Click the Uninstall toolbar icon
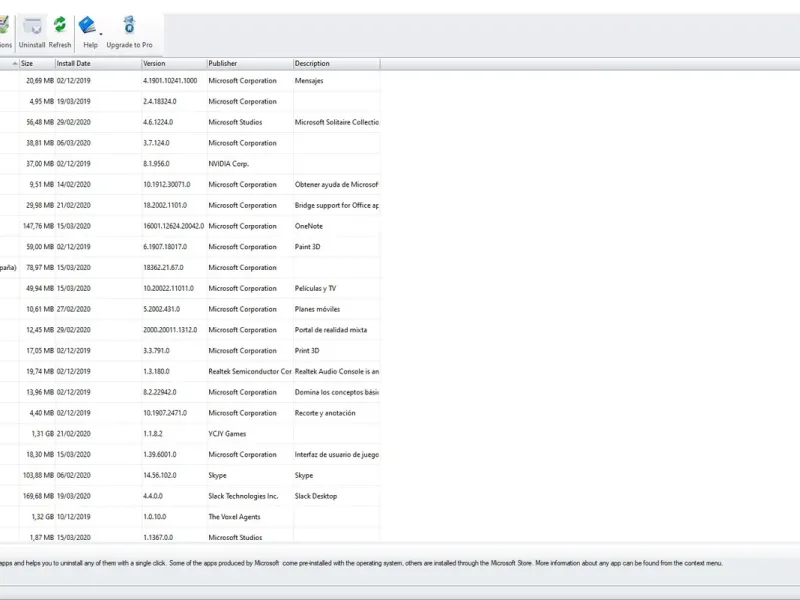The width and height of the screenshot is (800, 600). (32, 33)
